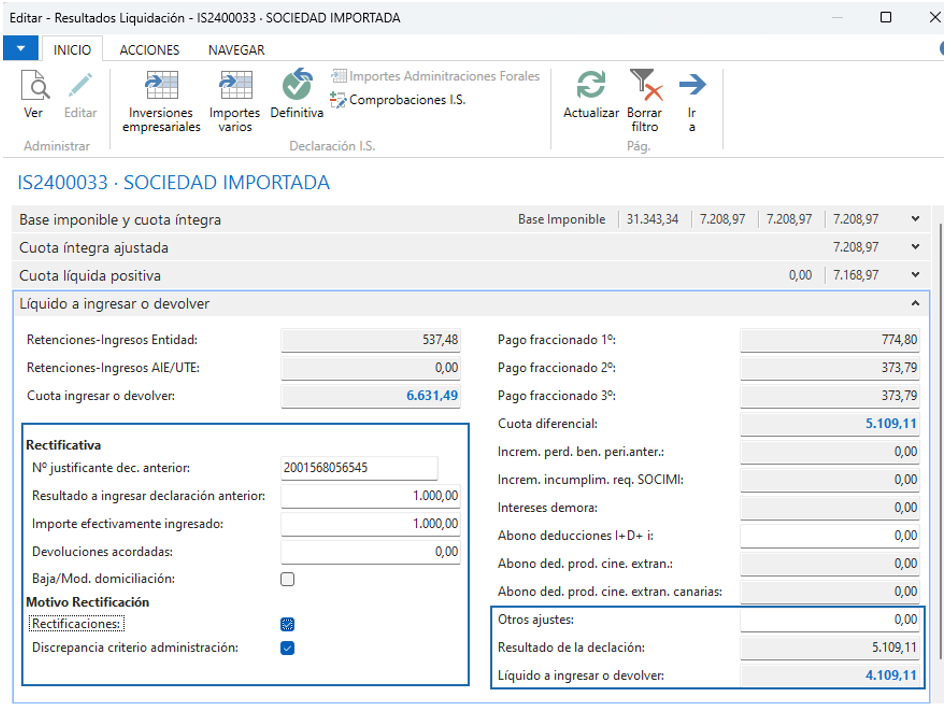Expand Base imponible y cuota íntegra section
Viewport: 951px width, 708px height.
915,219
